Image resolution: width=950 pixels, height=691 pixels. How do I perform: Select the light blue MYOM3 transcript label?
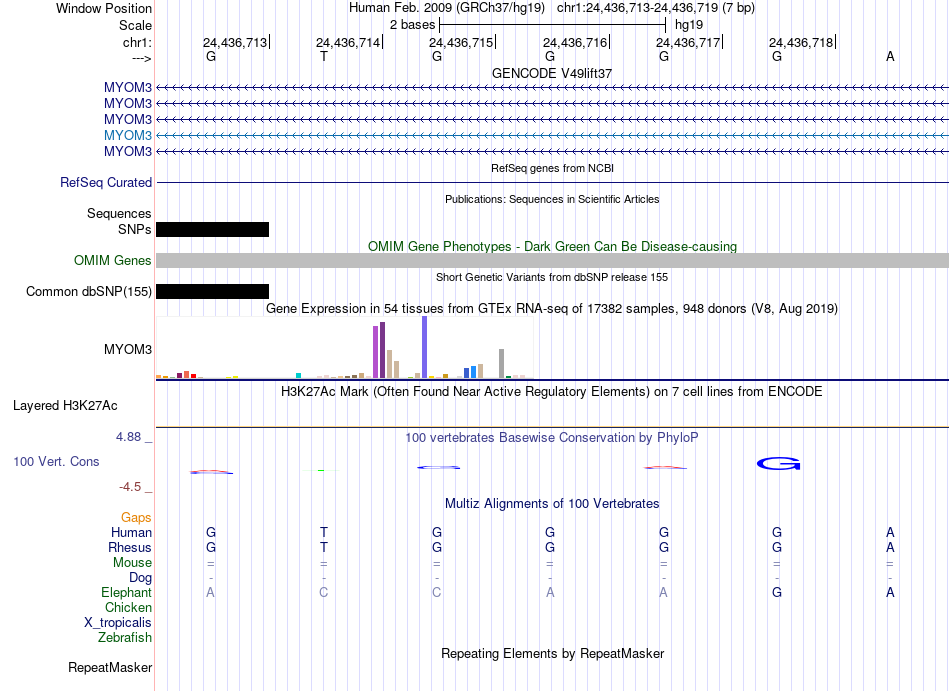point(128,135)
